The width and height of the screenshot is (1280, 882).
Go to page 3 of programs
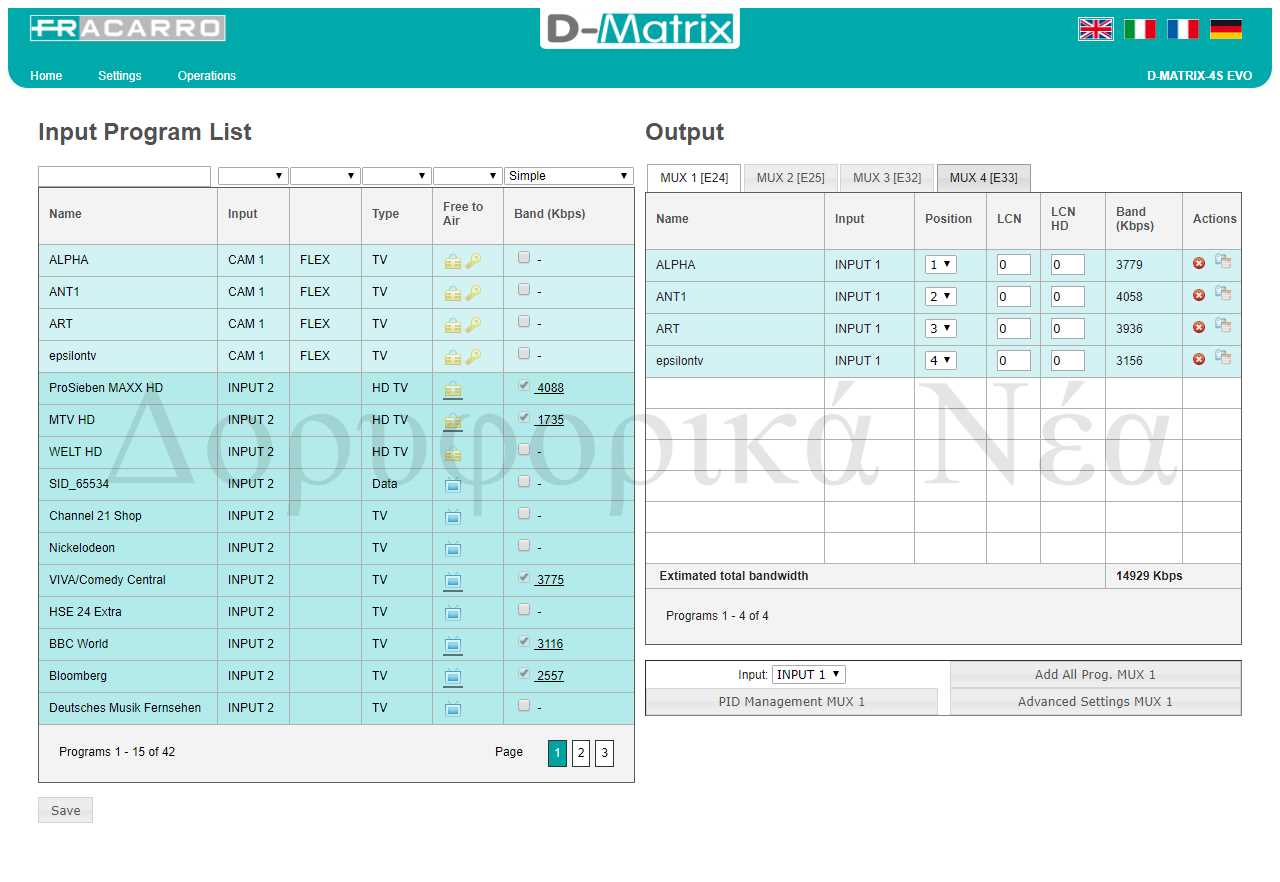(604, 753)
